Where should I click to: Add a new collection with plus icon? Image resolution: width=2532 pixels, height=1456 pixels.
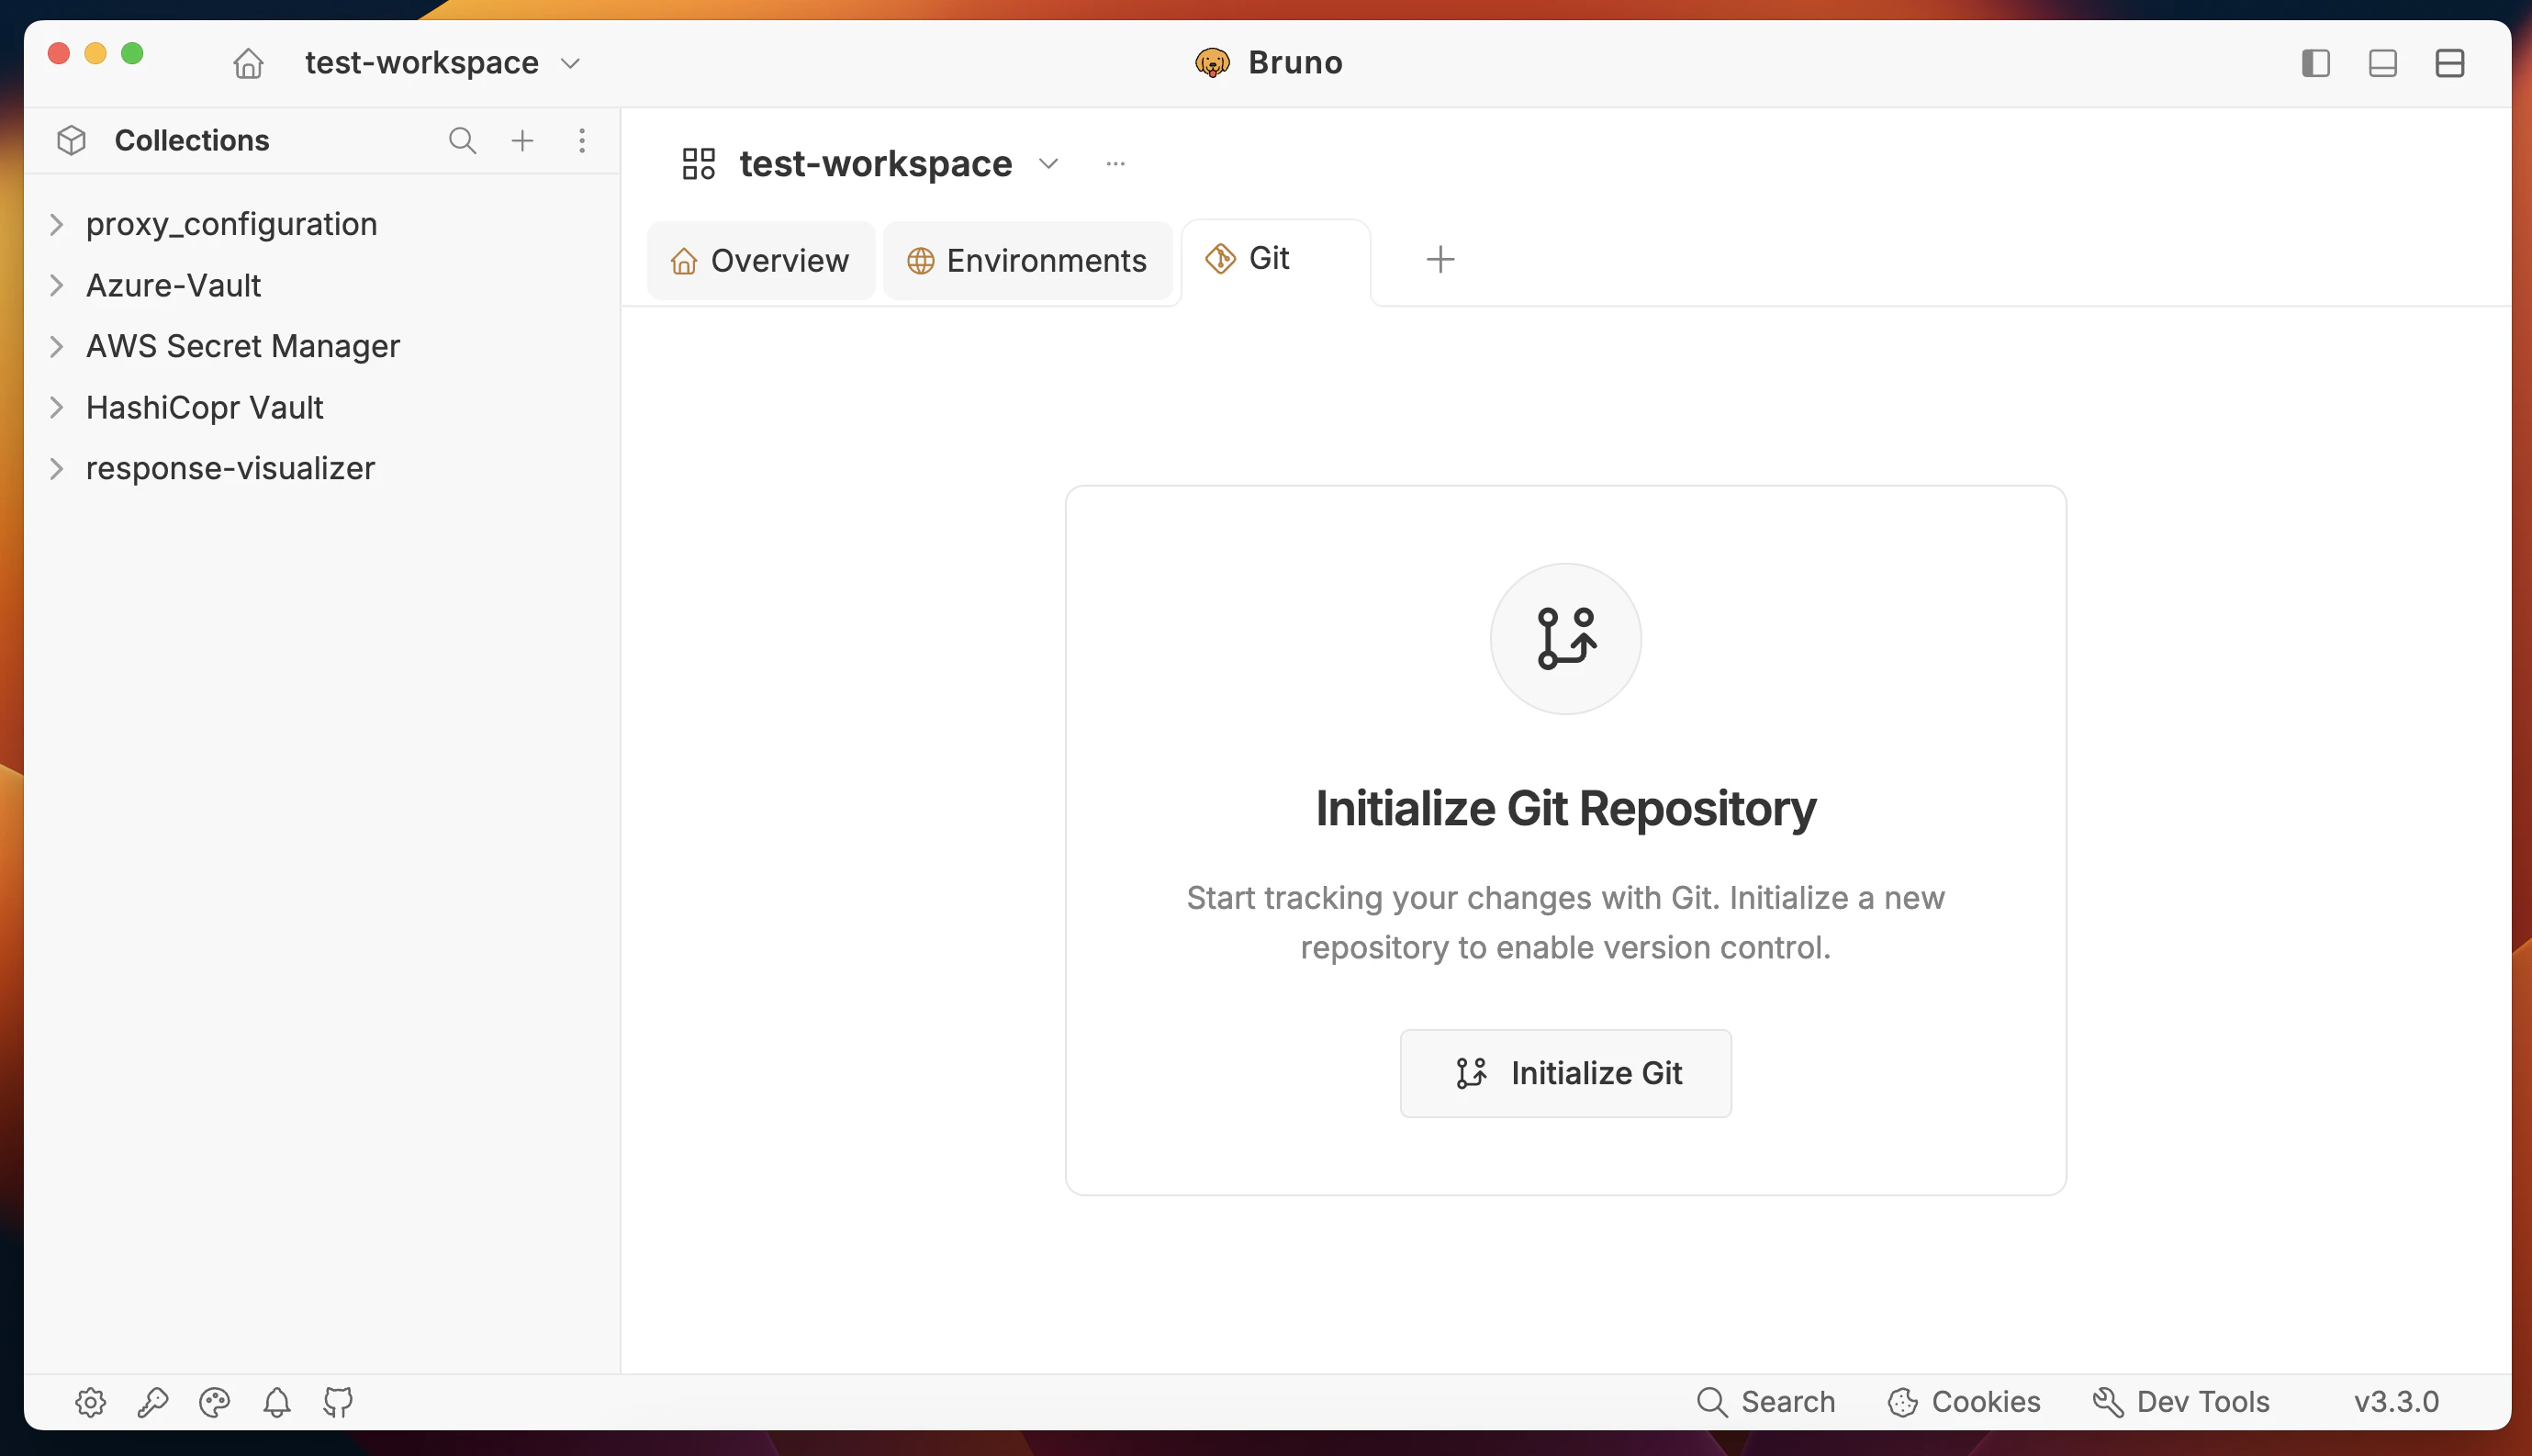(x=522, y=140)
